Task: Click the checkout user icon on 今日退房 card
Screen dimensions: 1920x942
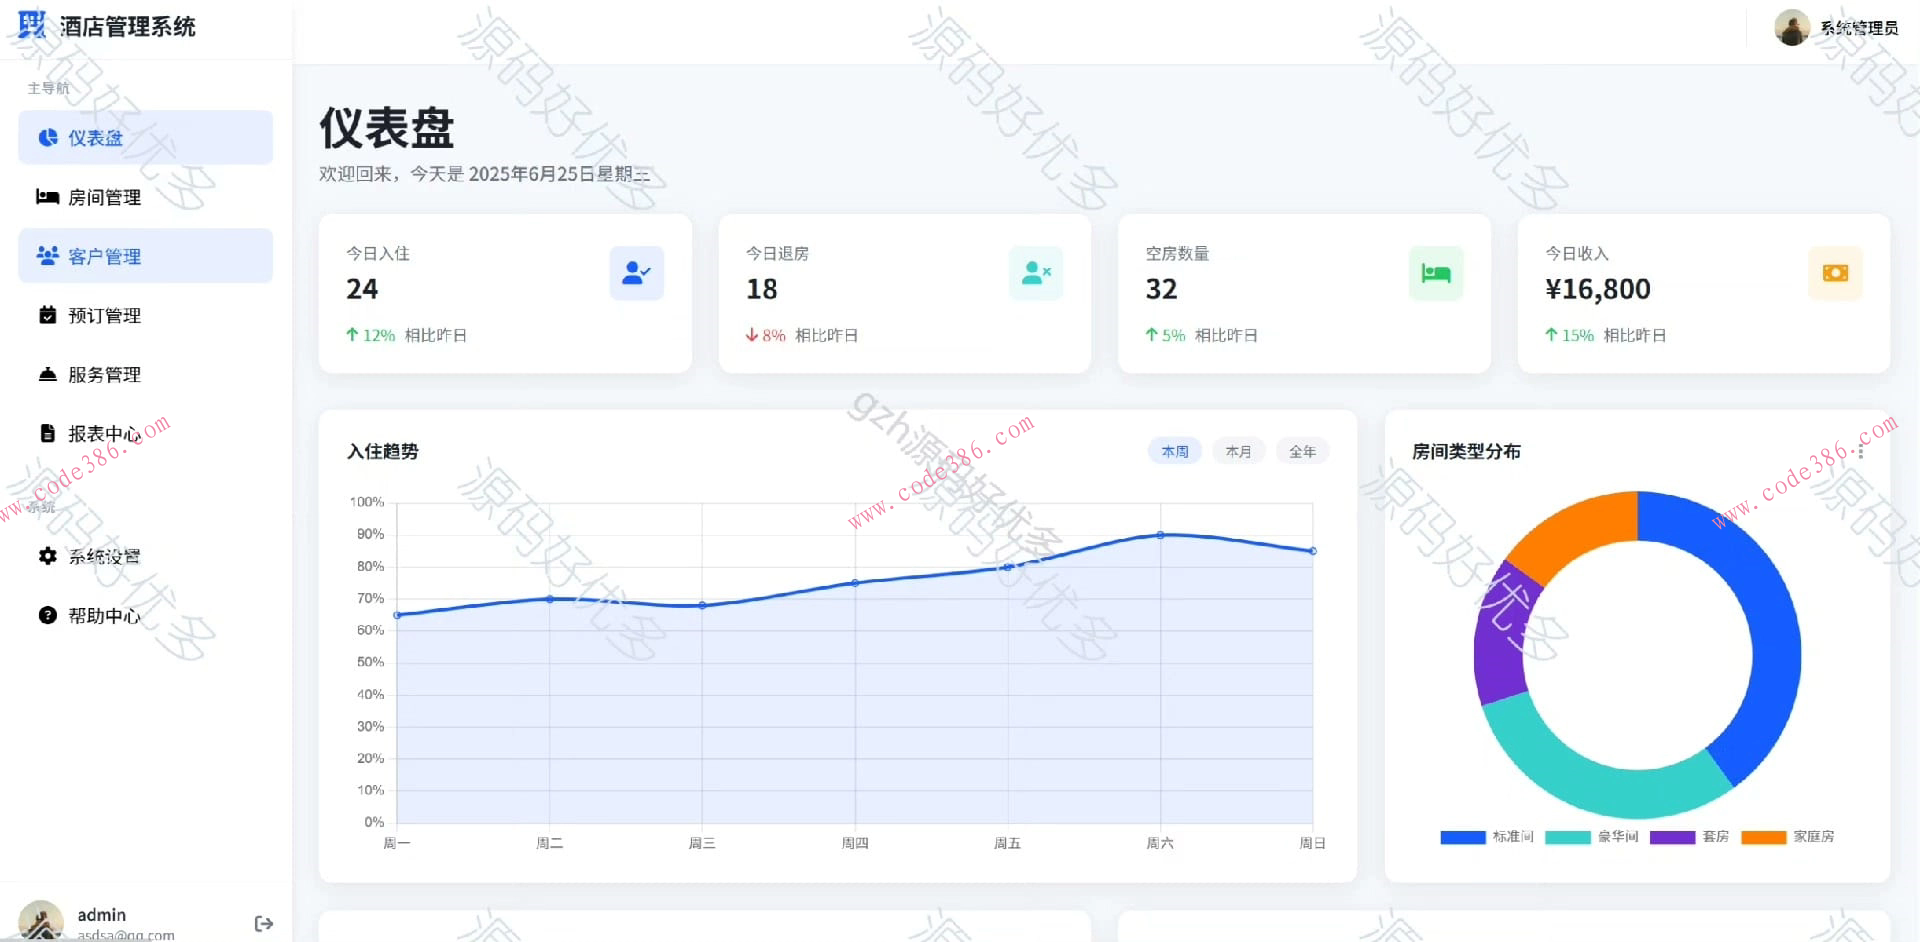Action: [1036, 273]
